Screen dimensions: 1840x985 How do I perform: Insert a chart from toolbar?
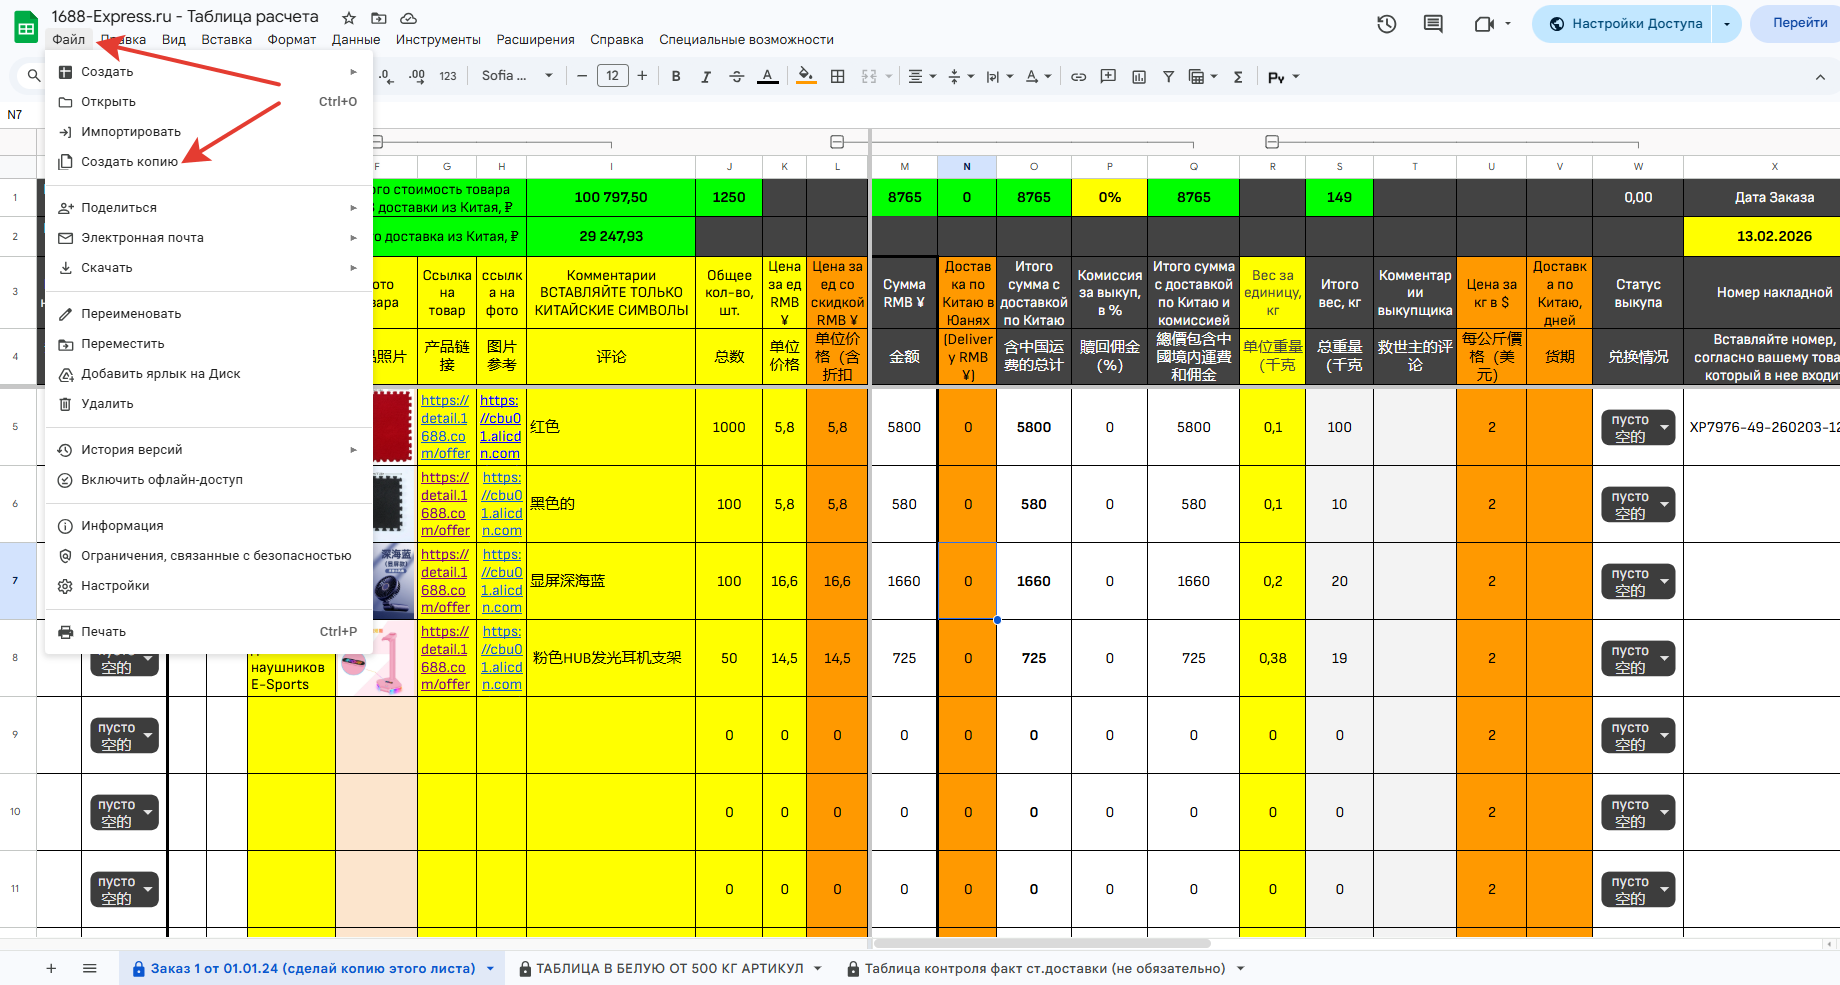point(1139,77)
